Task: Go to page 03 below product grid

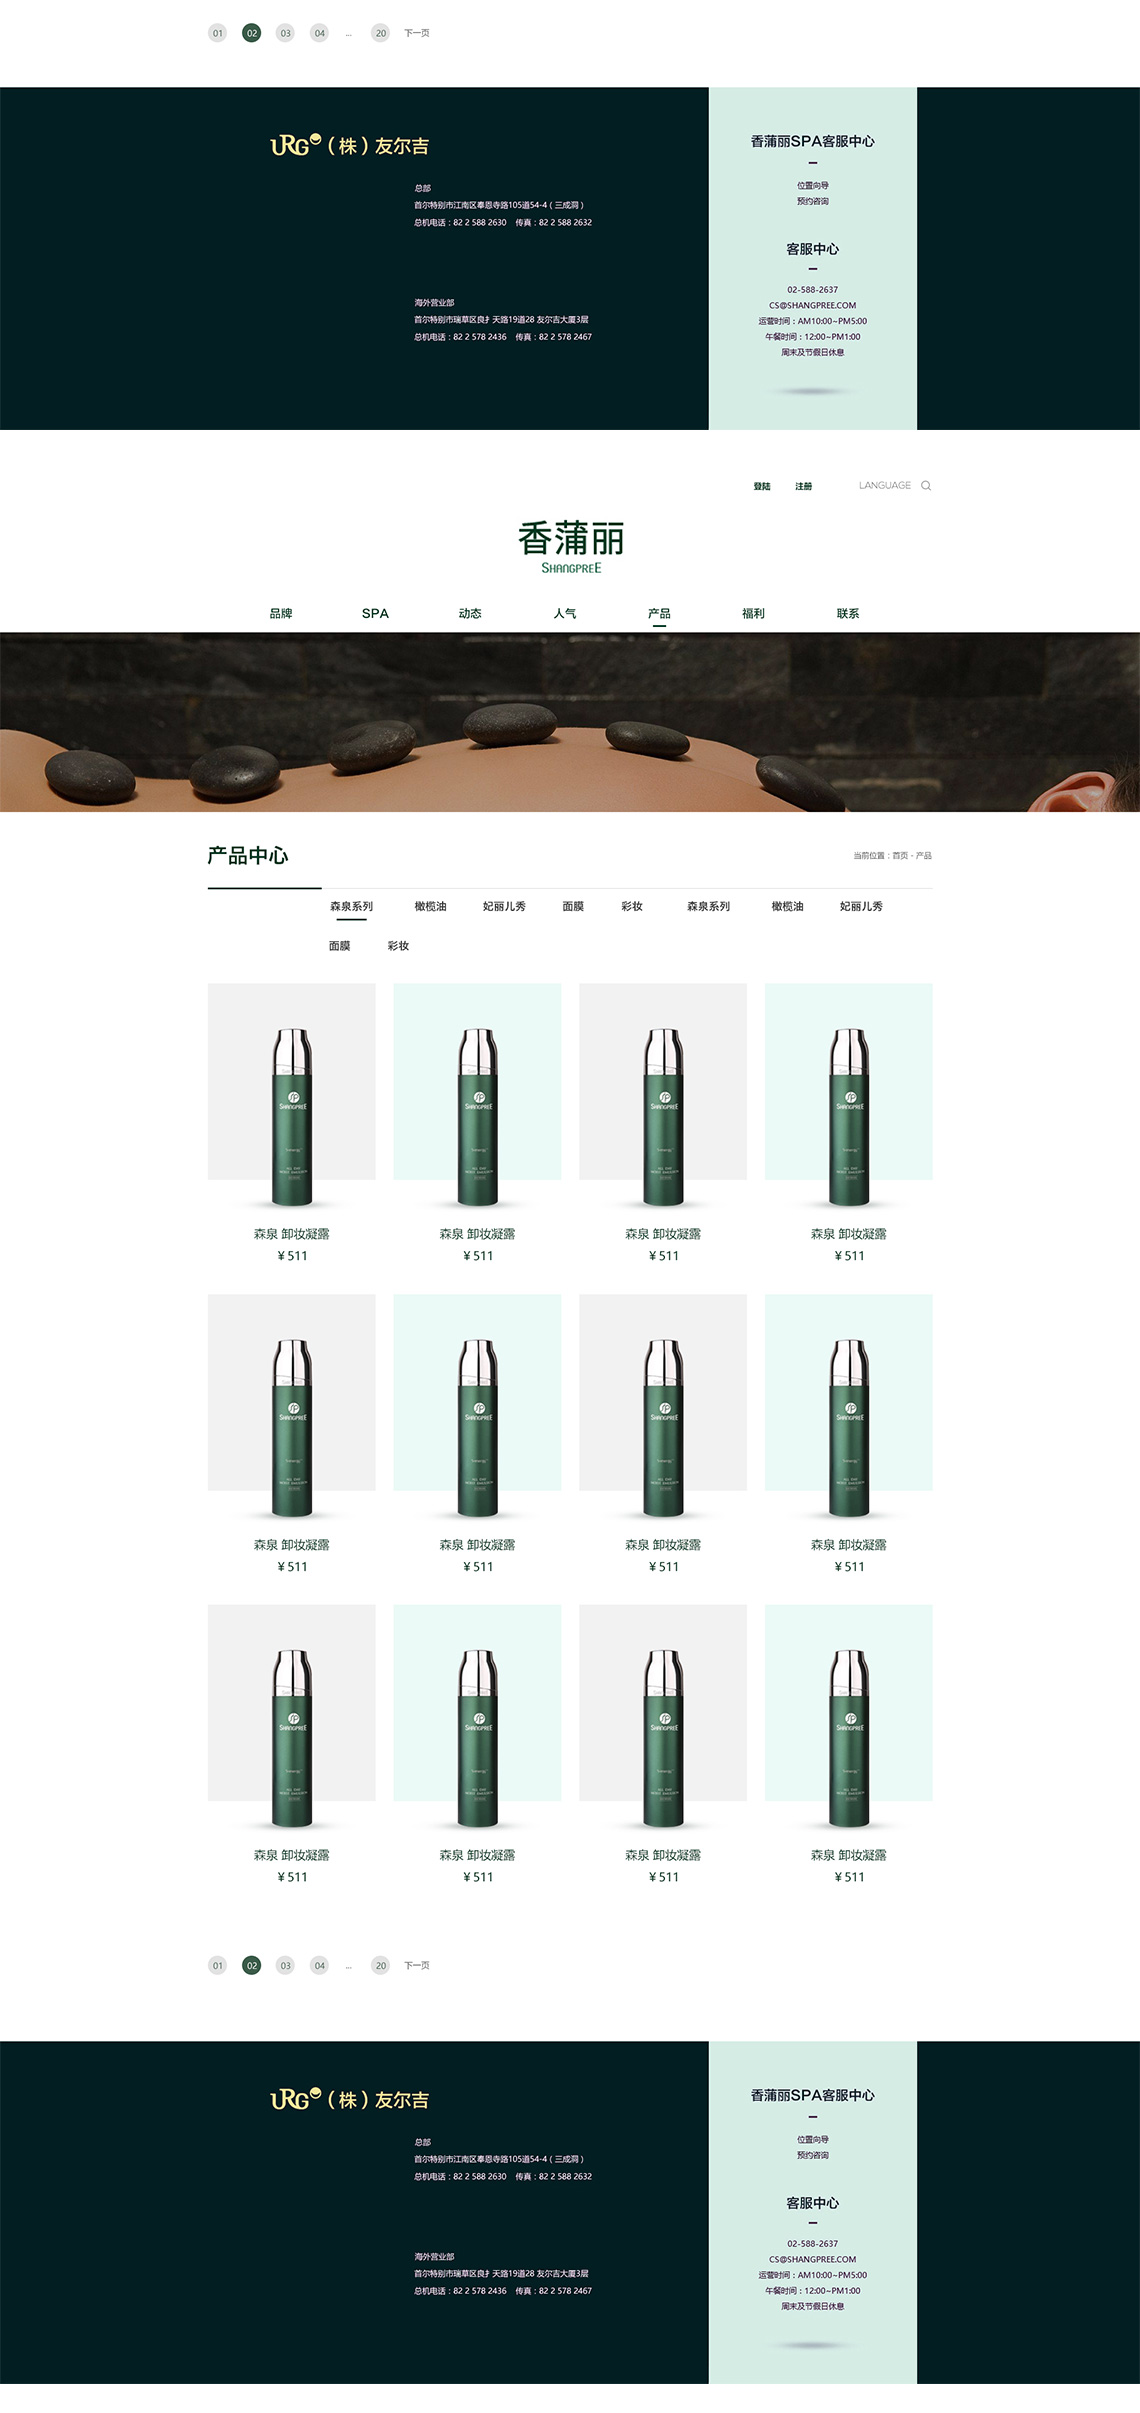Action: 285,1965
